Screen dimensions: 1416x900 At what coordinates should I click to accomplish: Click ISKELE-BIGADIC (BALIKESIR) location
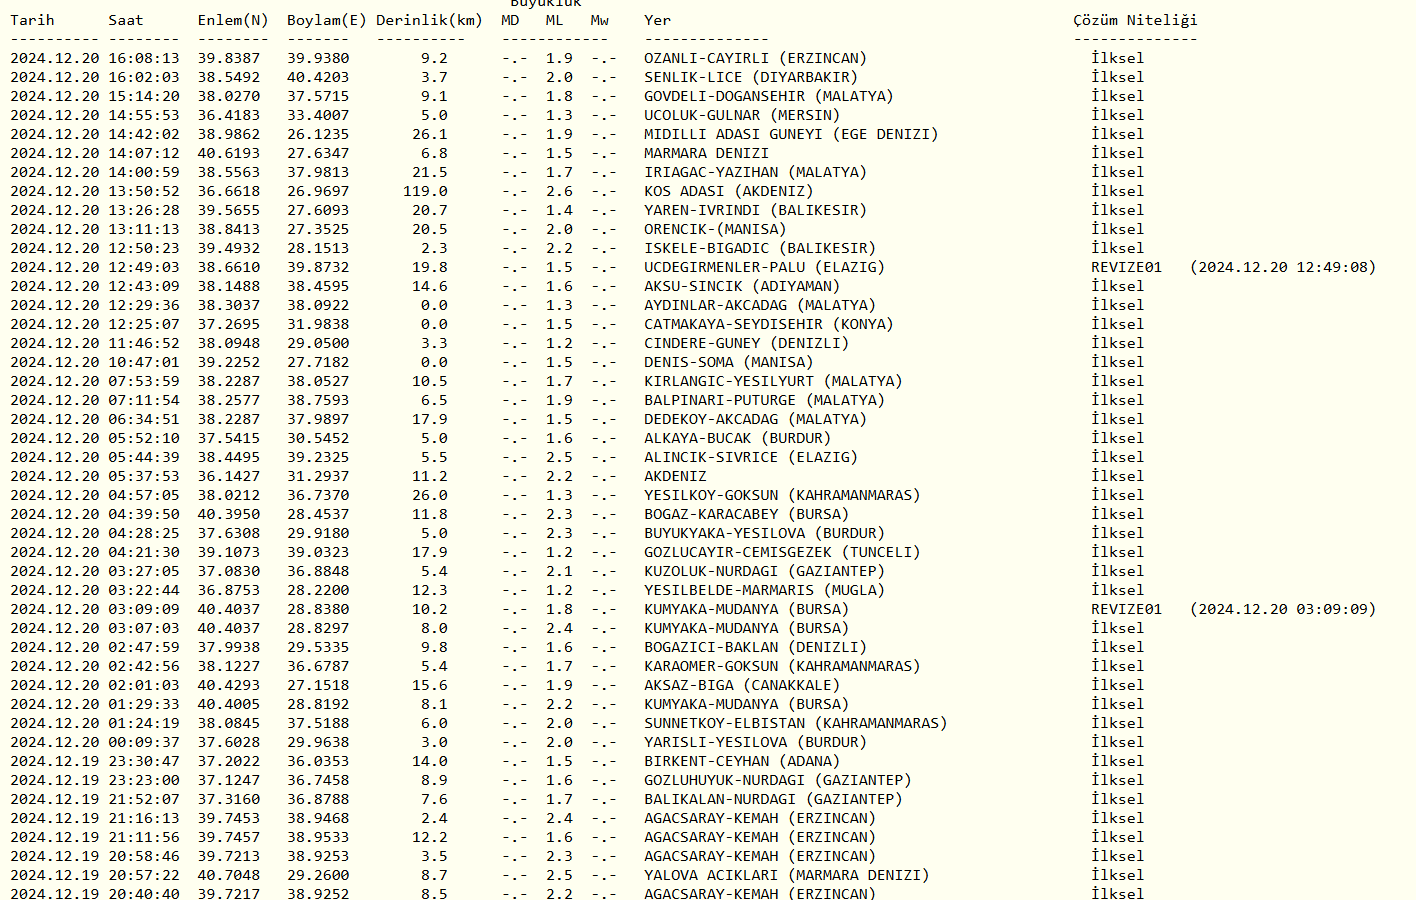(x=760, y=248)
